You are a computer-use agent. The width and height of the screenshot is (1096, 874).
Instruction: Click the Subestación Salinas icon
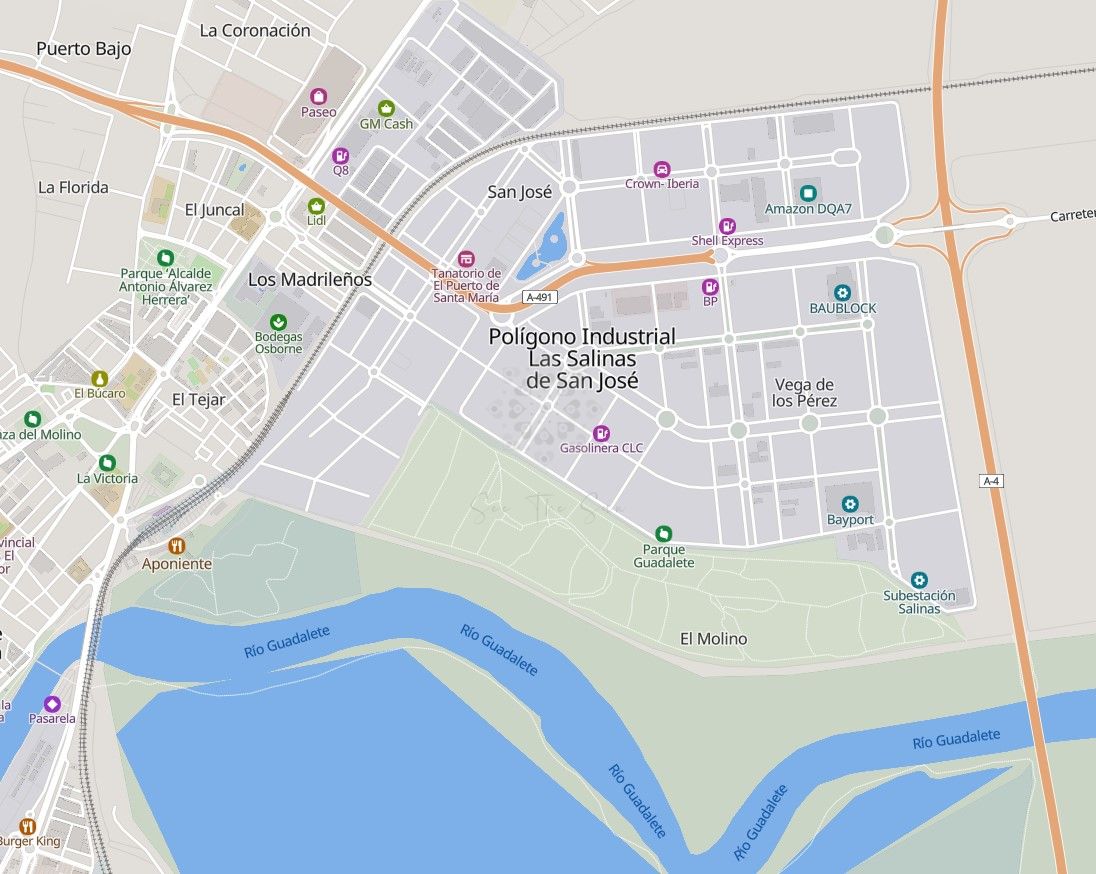click(x=919, y=580)
